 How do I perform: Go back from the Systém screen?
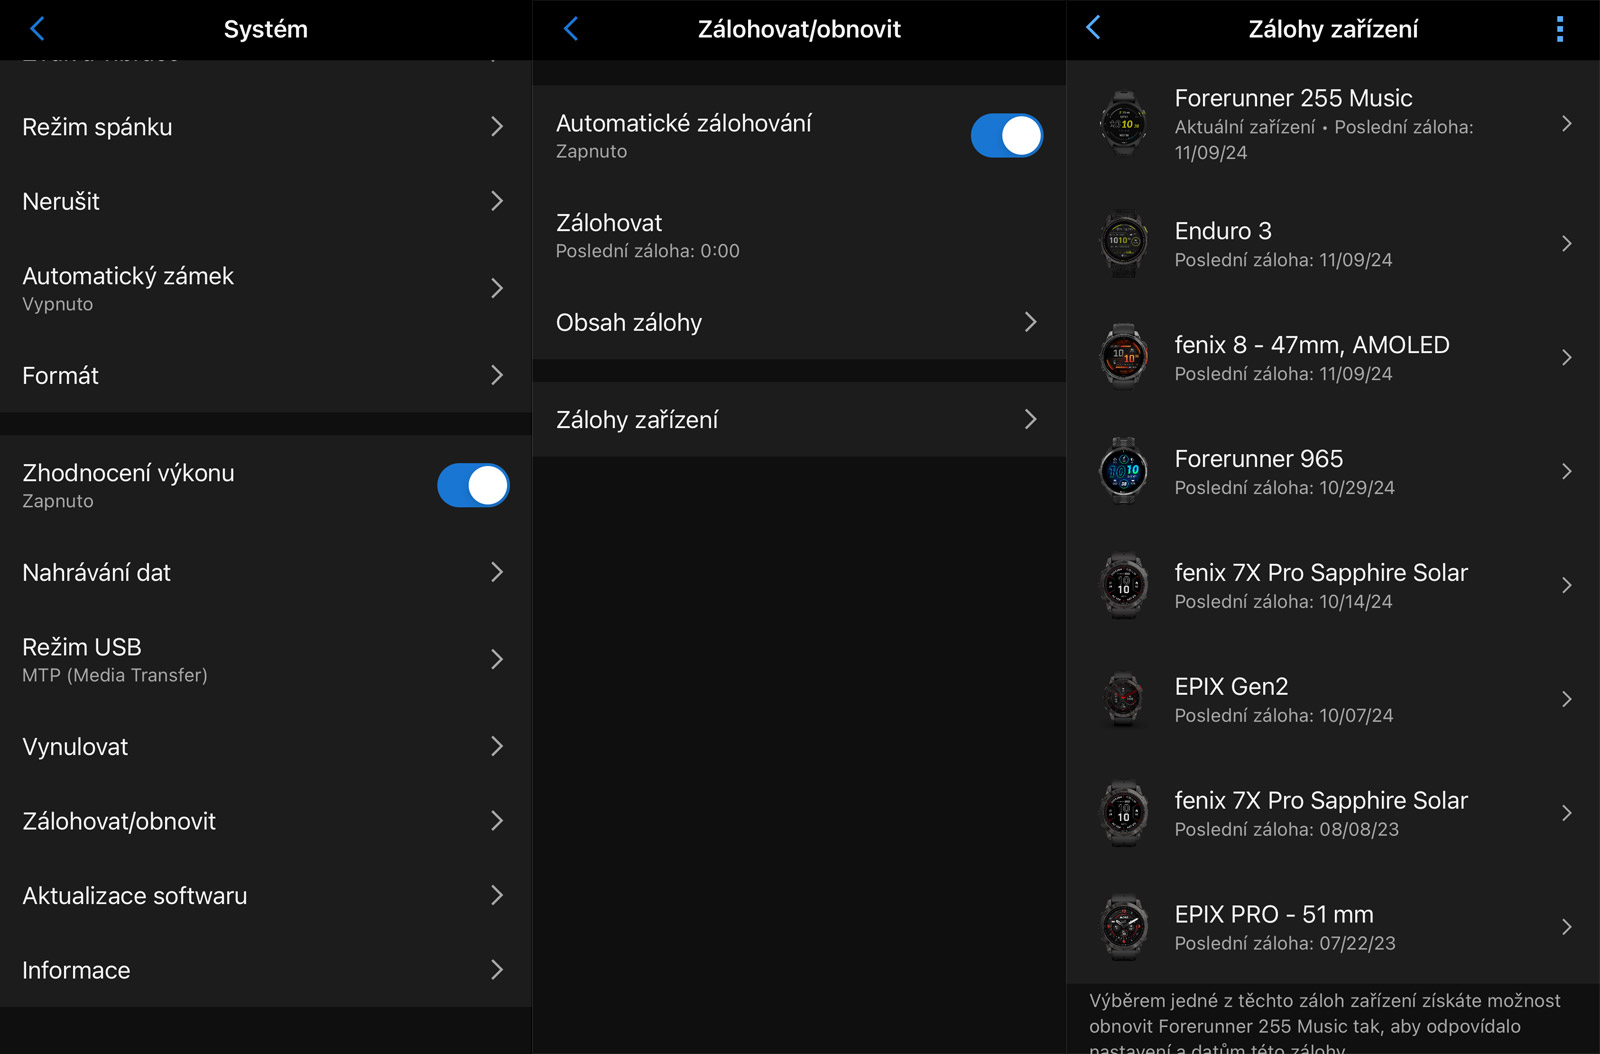(x=37, y=28)
